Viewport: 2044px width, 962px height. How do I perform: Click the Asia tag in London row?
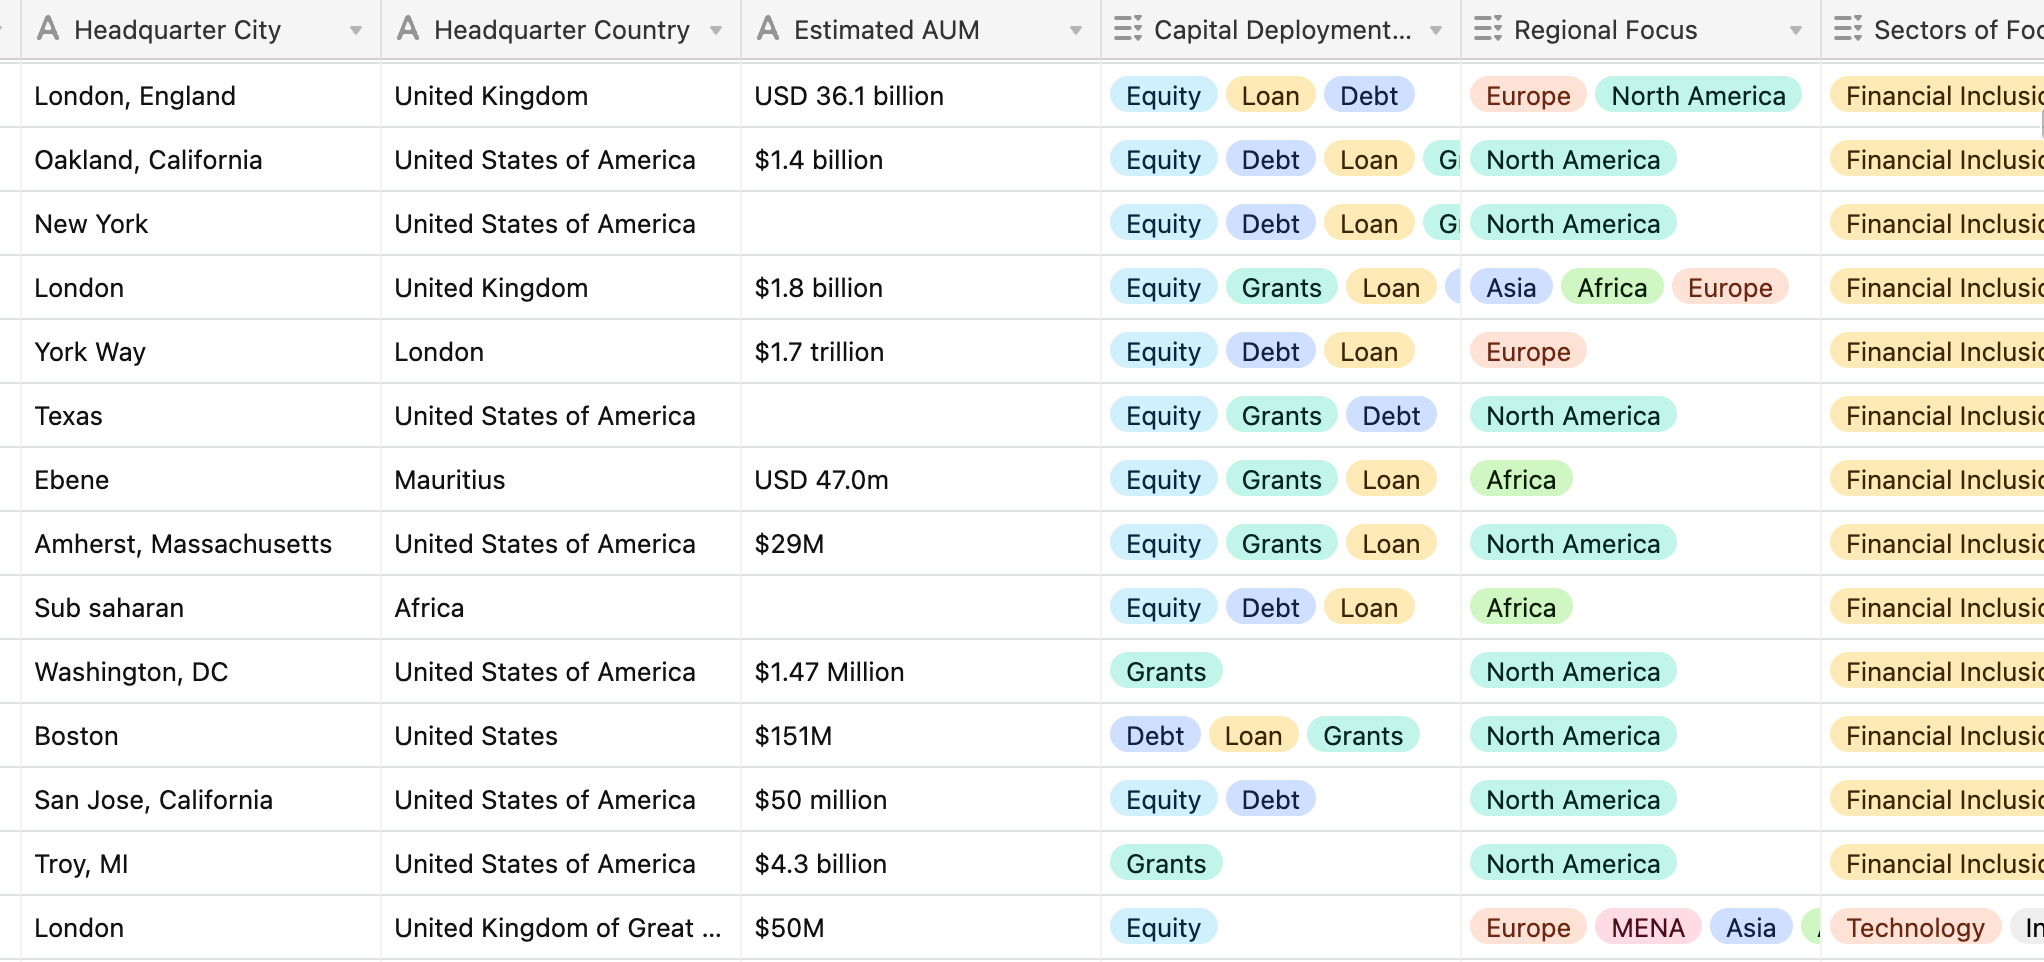click(1510, 288)
